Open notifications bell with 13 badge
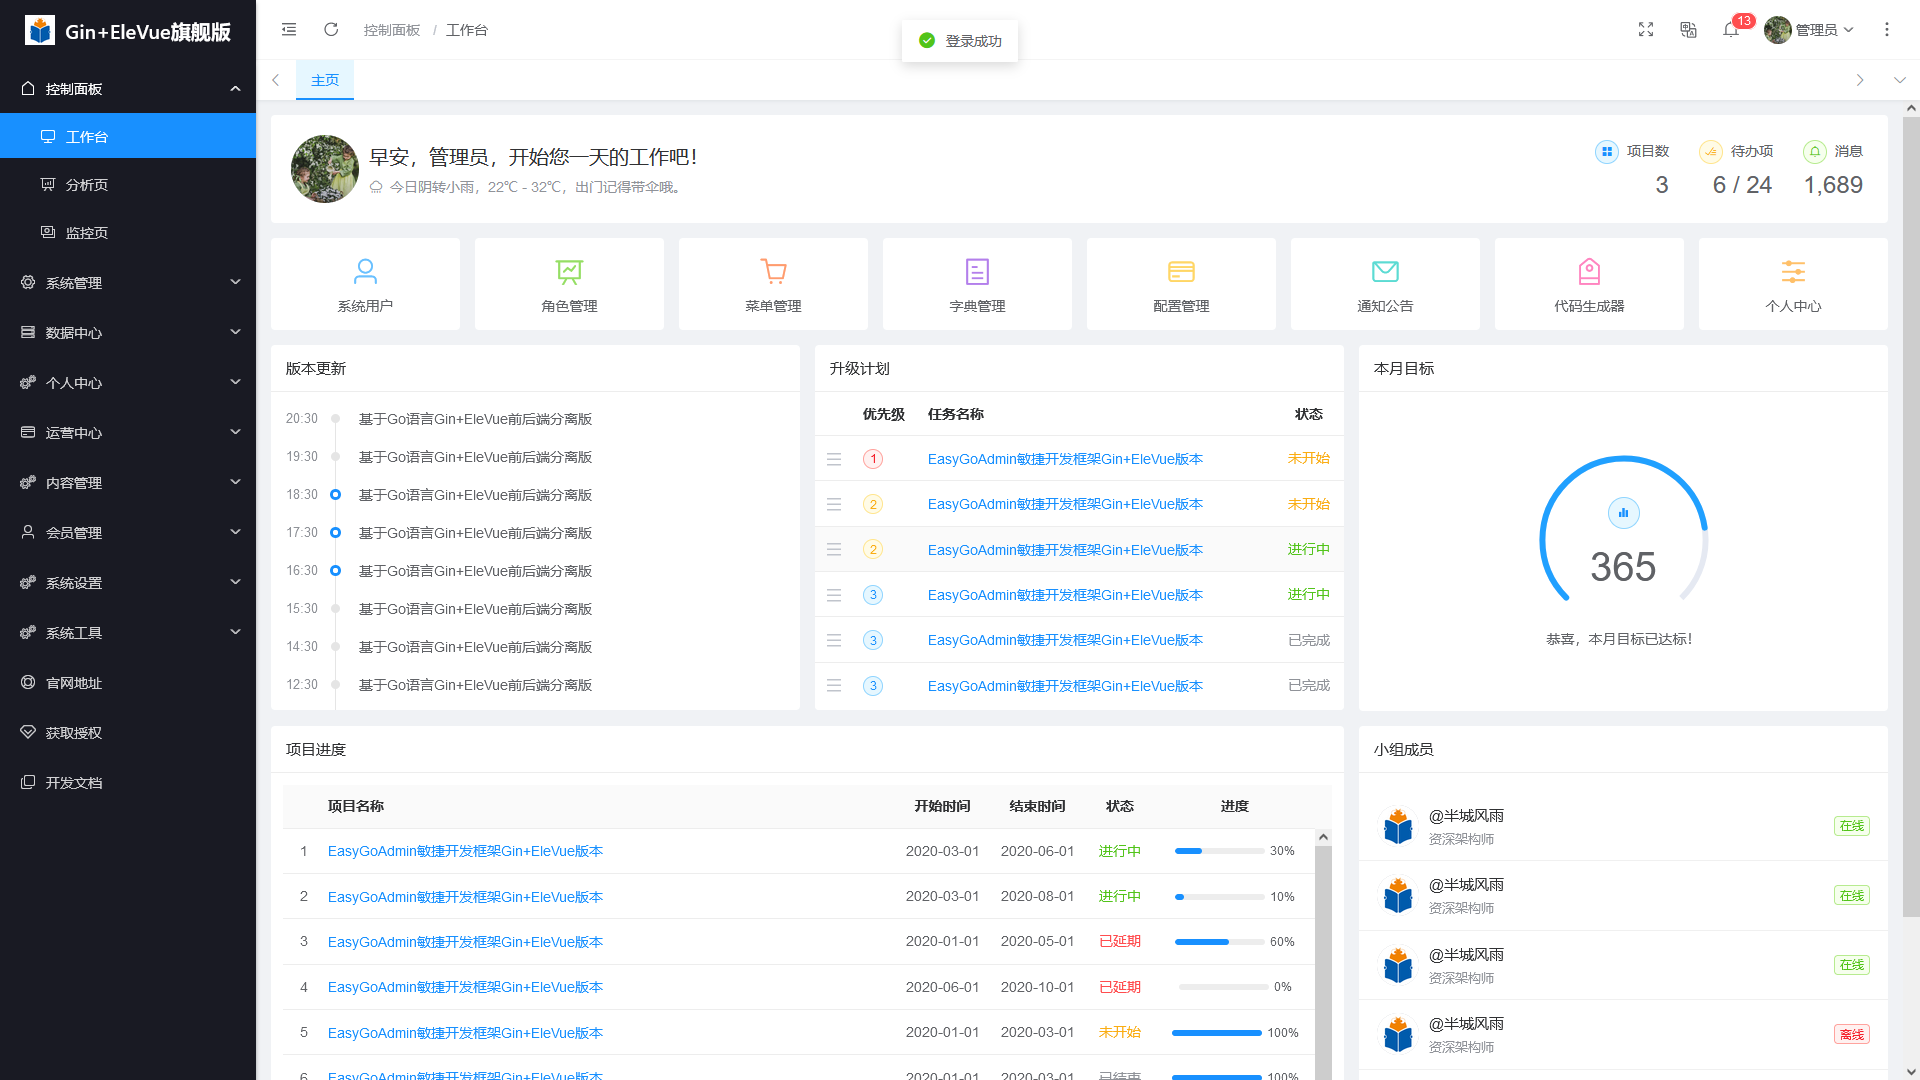This screenshot has width=1920, height=1080. click(1731, 30)
